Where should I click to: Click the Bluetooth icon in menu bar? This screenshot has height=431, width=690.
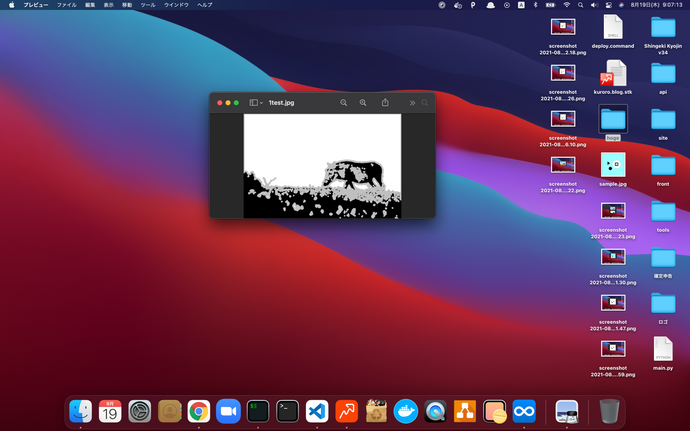click(536, 5)
